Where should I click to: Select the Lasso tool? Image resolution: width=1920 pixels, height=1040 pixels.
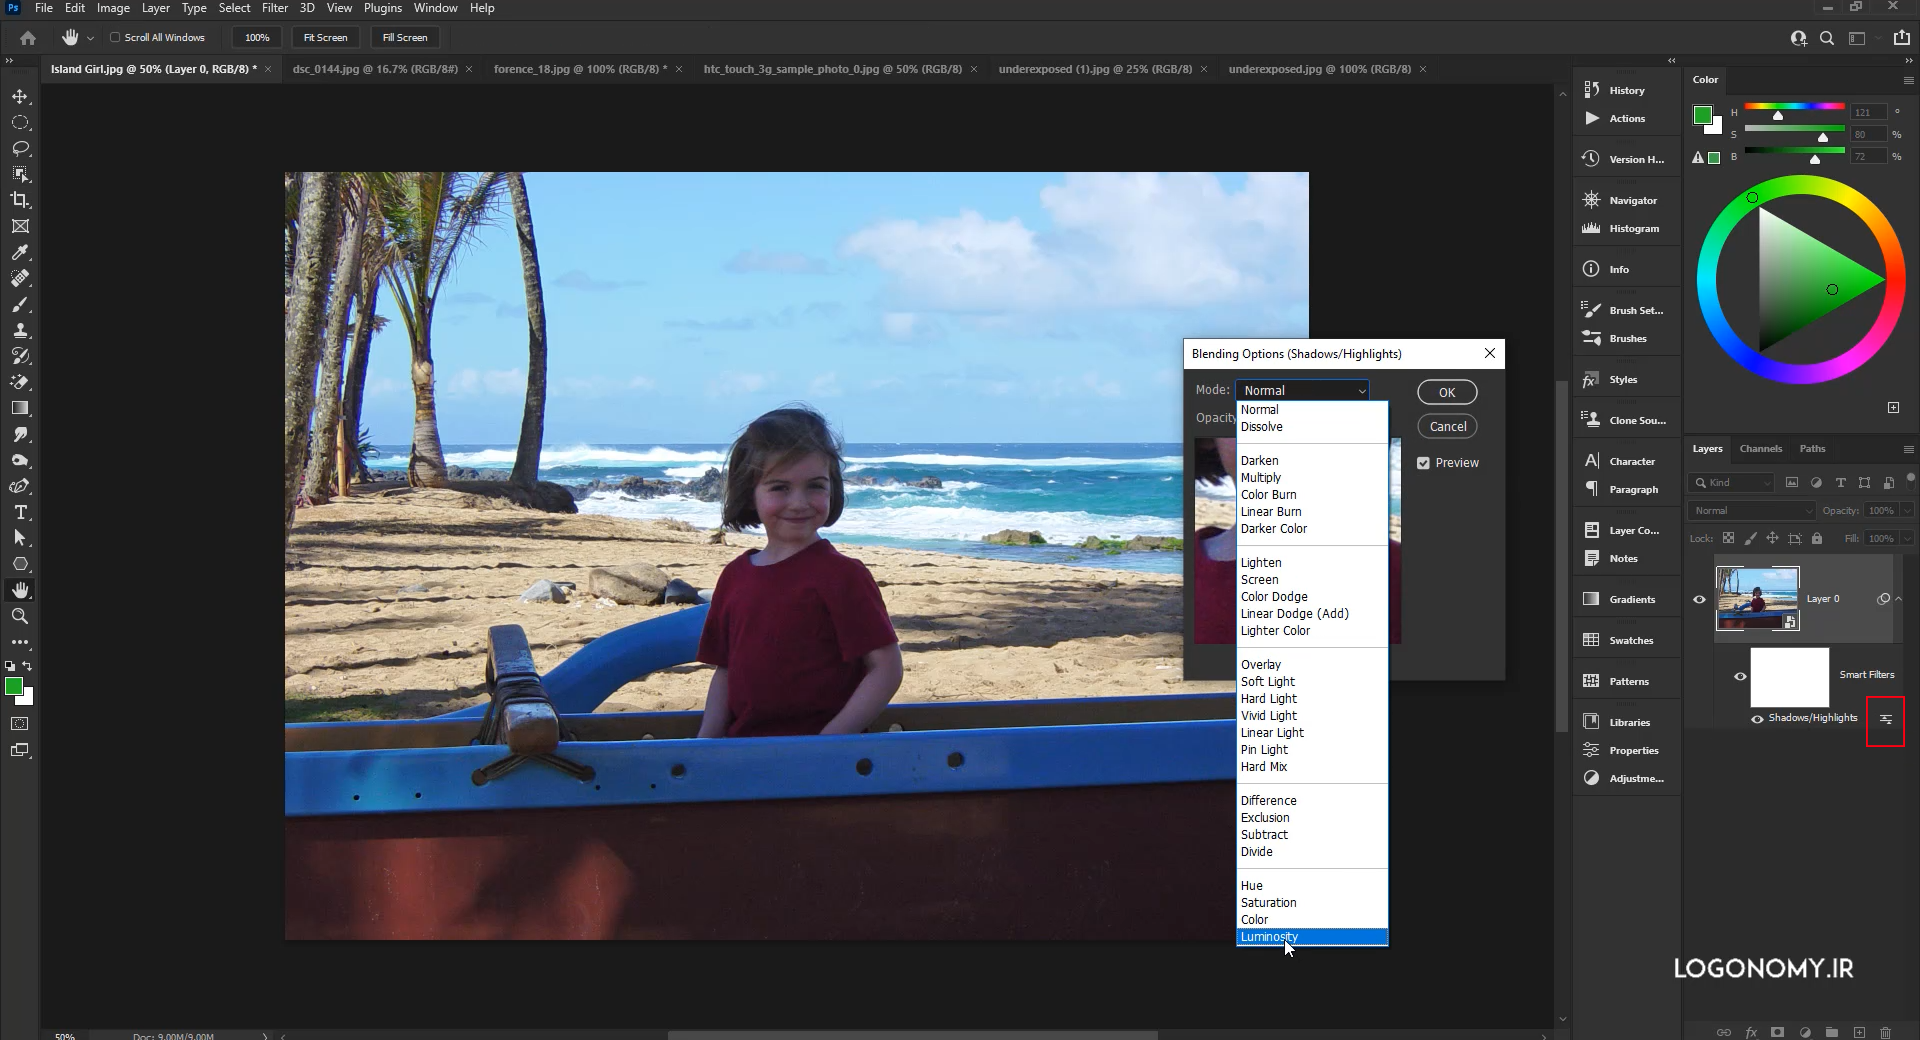click(x=20, y=149)
